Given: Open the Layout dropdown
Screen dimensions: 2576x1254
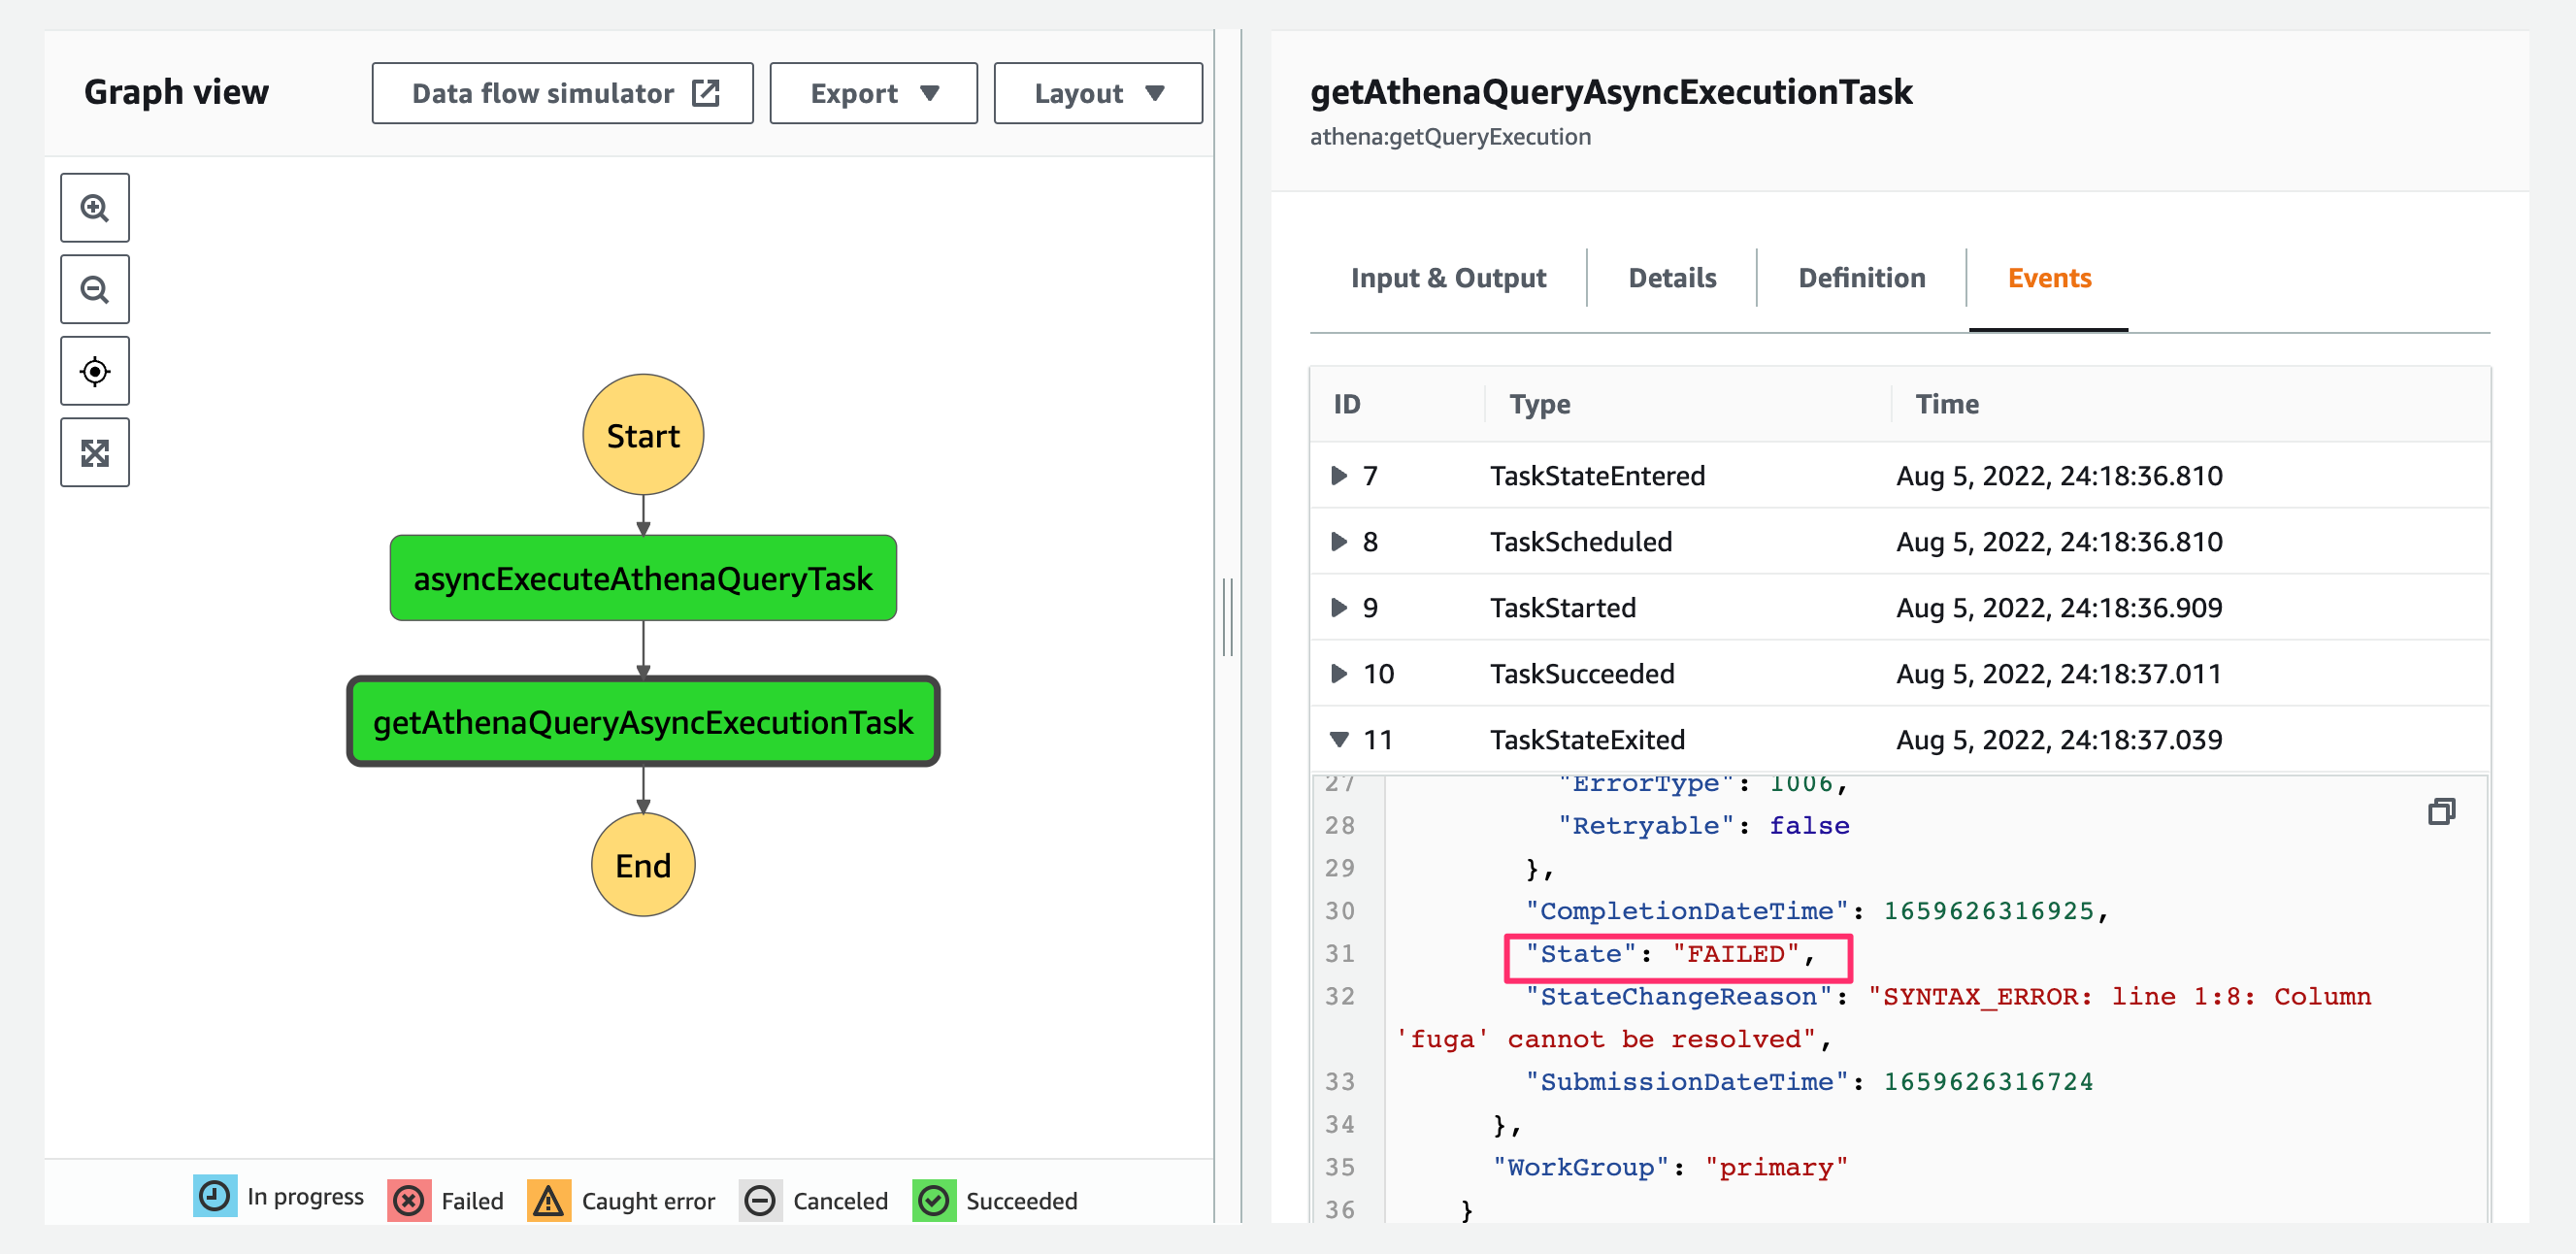Looking at the screenshot, I should pyautogui.click(x=1097, y=93).
